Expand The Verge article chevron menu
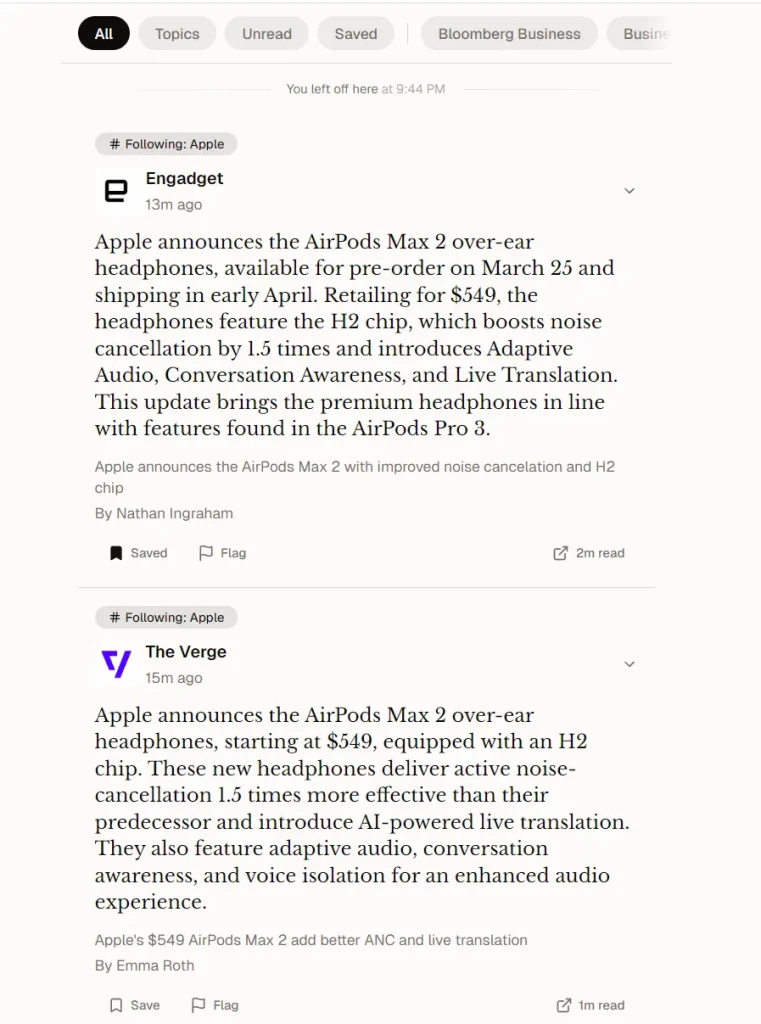The height and width of the screenshot is (1024, 761). pos(629,664)
